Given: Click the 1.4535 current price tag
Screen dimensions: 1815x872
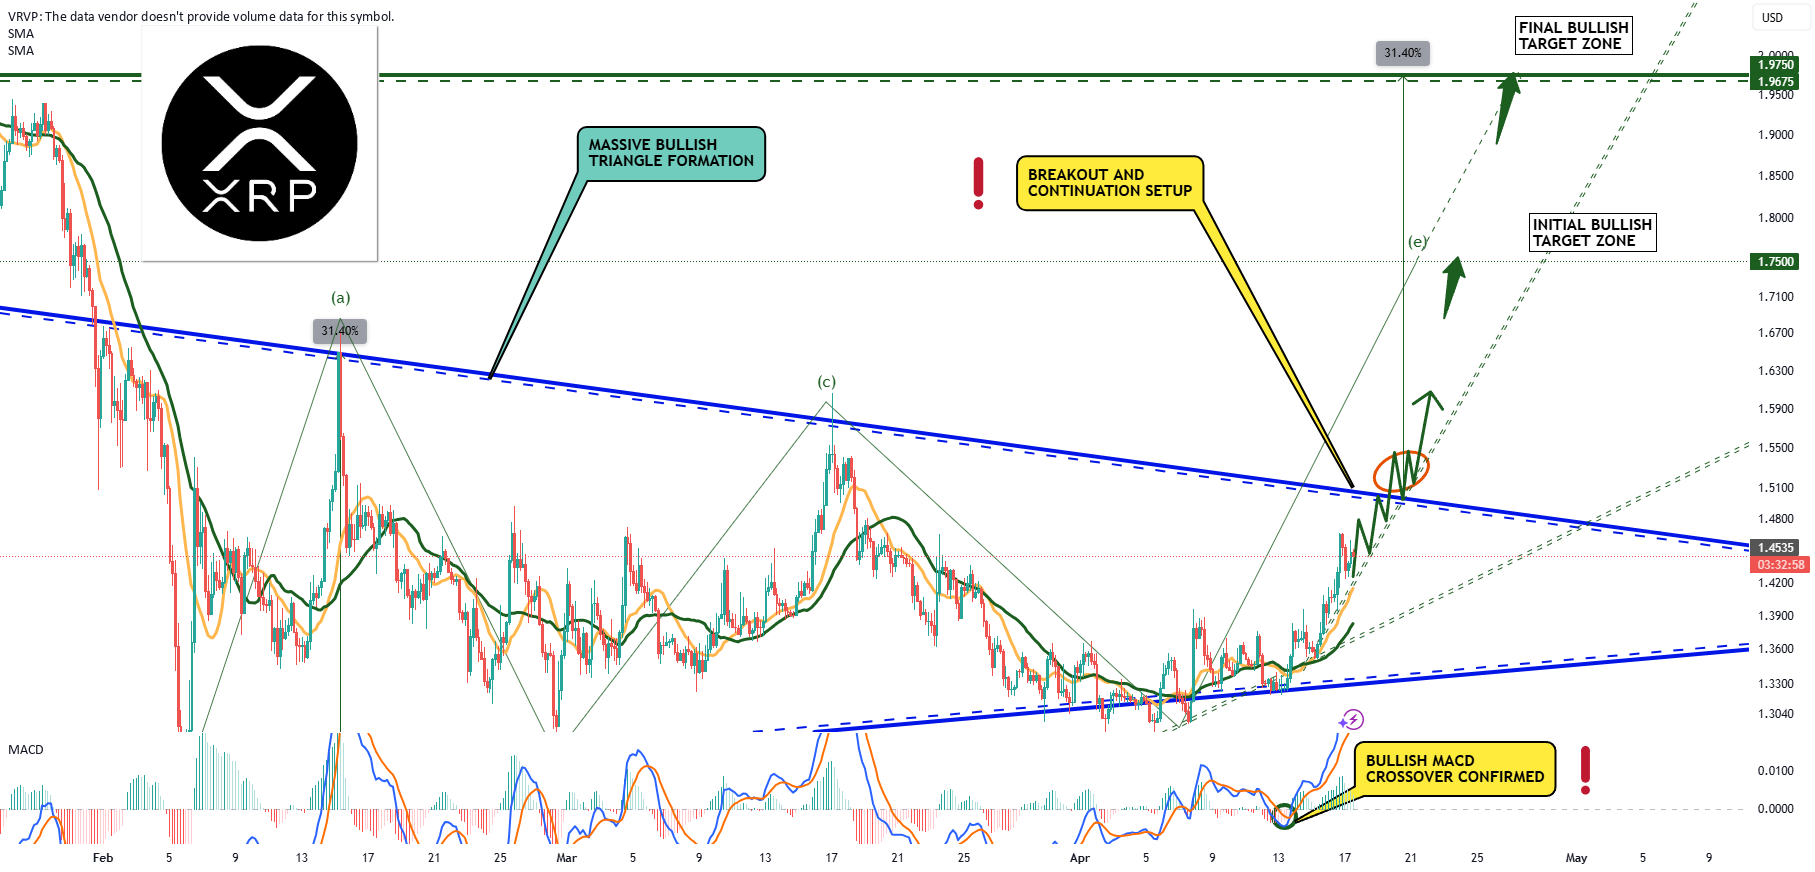Looking at the screenshot, I should [x=1776, y=547].
